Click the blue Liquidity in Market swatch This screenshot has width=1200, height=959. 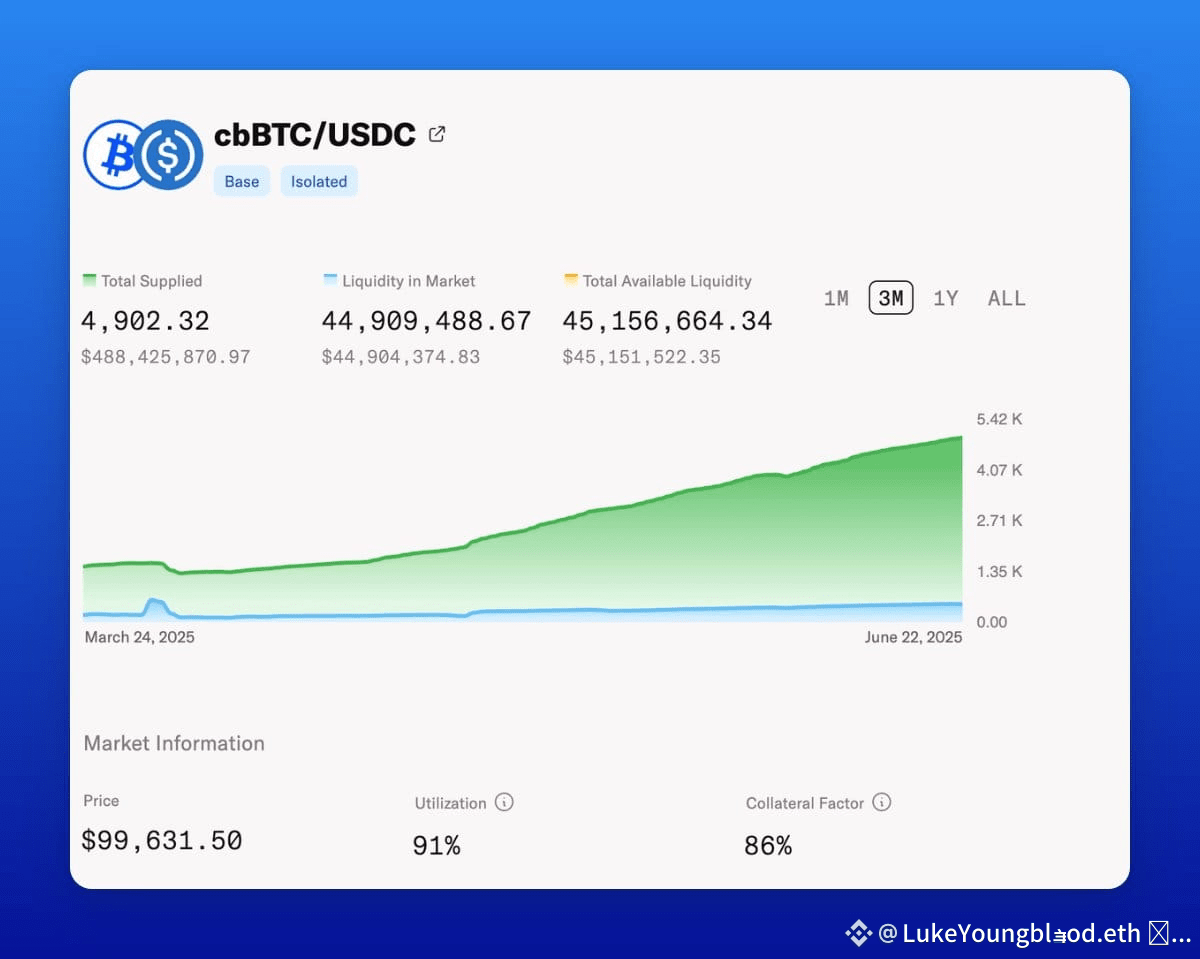[x=330, y=280]
